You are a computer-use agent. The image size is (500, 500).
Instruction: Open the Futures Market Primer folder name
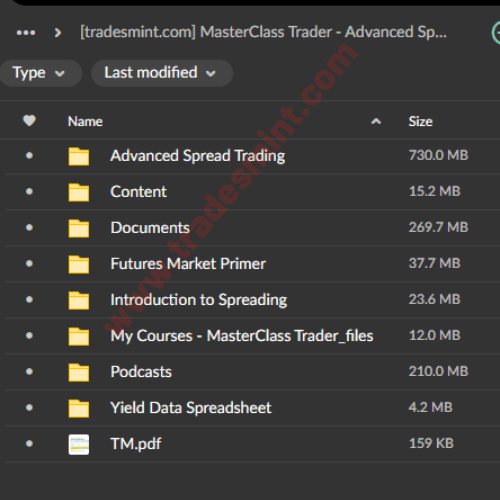click(188, 264)
